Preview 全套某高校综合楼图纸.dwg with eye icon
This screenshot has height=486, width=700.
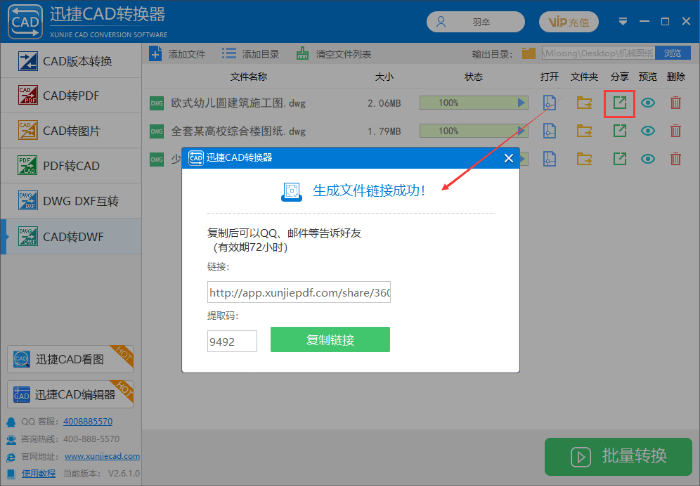[648, 131]
